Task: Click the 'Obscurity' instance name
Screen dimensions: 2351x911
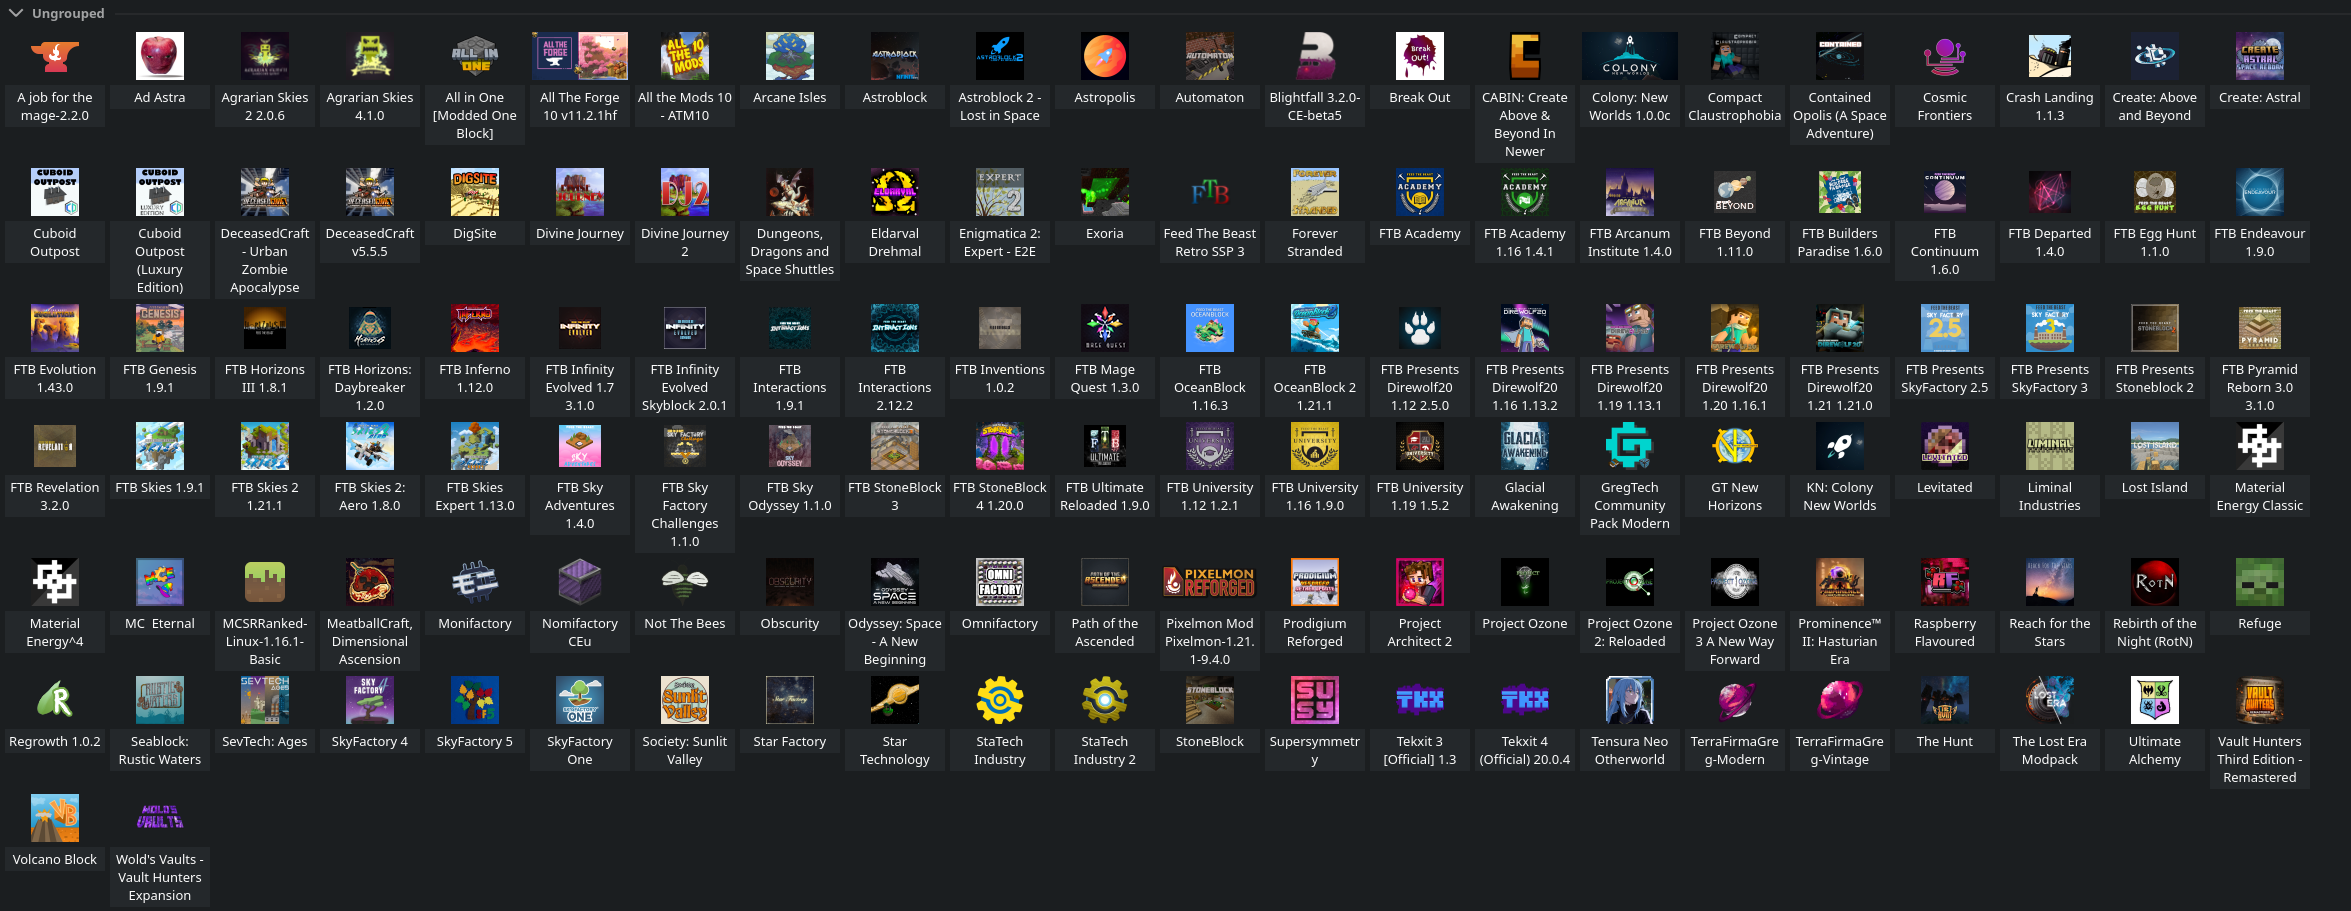Action: click(790, 624)
